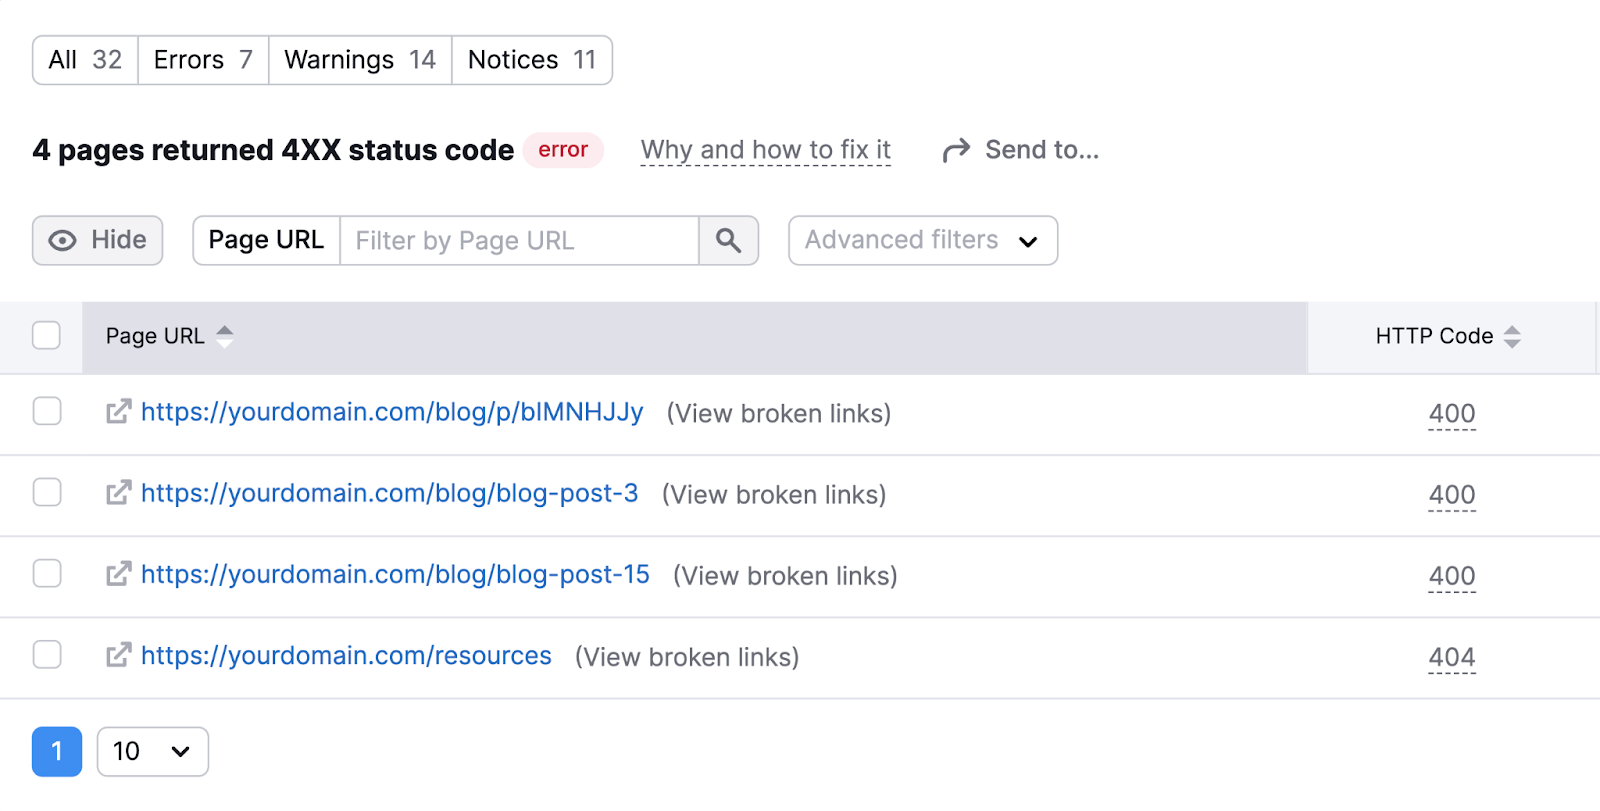
Task: Open external link icon for blog-post-3
Action: click(x=119, y=493)
